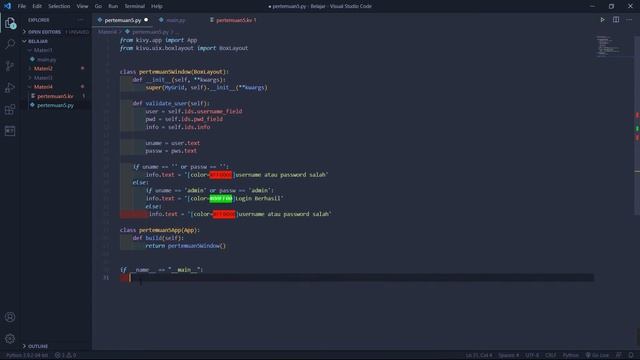This screenshot has width=640, height=360.
Task: Open the Run menu
Action: 113,6
